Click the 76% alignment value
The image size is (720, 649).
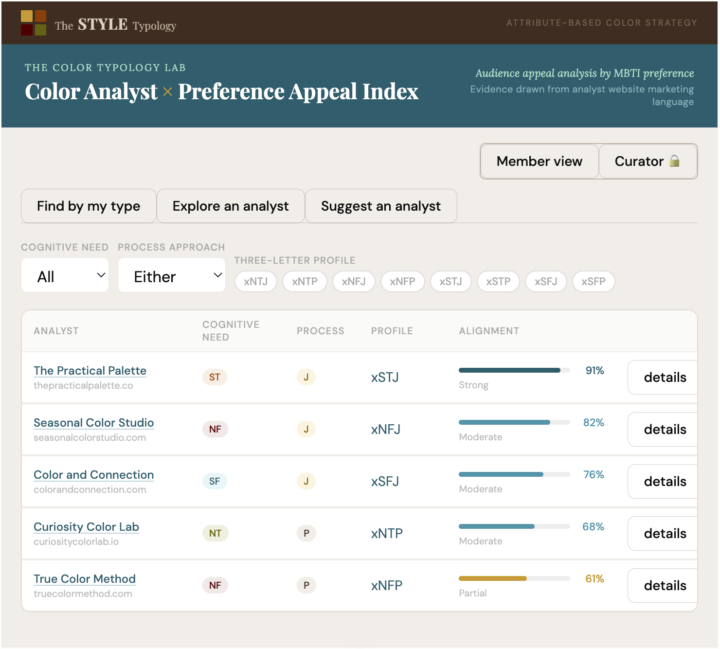pos(594,474)
